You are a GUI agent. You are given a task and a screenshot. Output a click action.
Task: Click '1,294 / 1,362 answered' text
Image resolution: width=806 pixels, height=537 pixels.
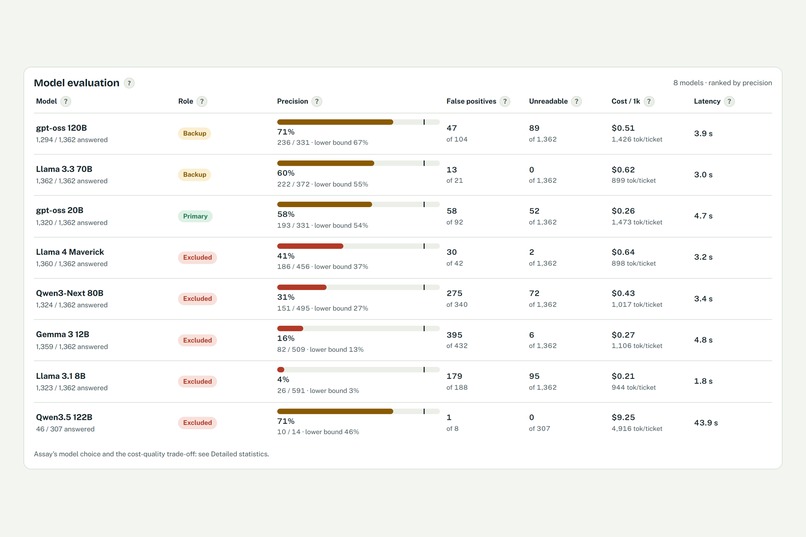(71, 140)
